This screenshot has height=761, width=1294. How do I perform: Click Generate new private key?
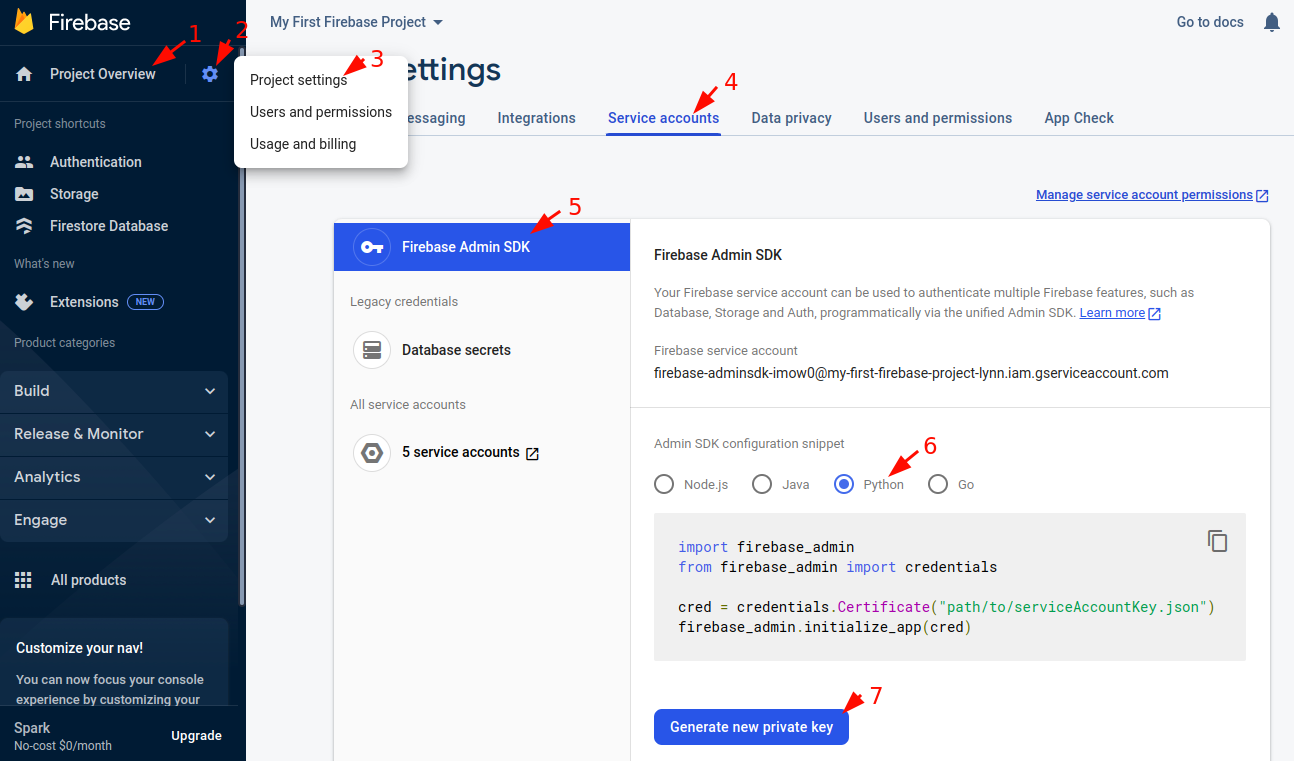pyautogui.click(x=751, y=727)
